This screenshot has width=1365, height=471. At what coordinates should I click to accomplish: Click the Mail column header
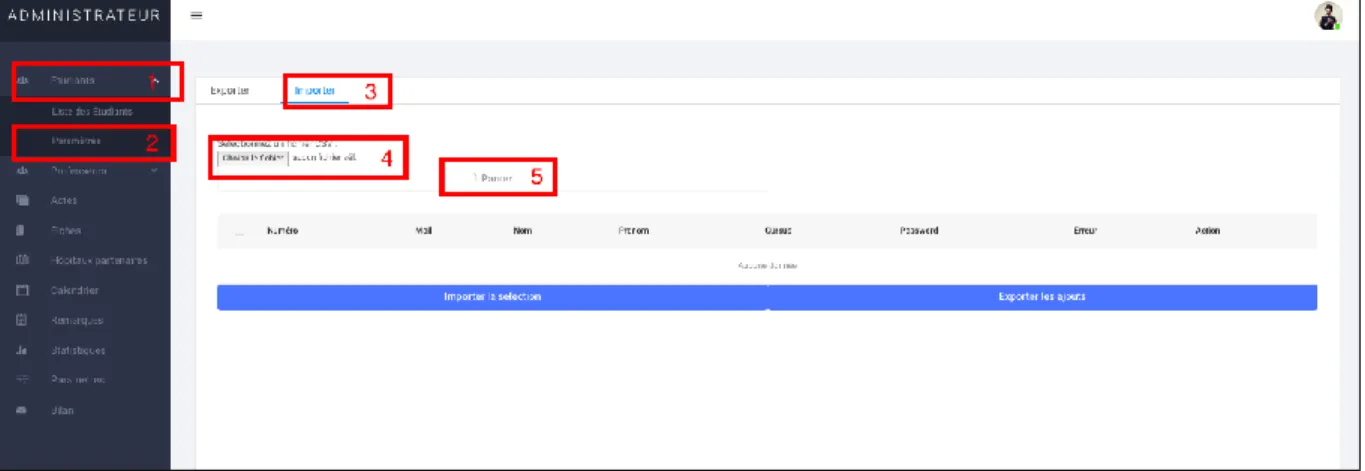point(424,231)
